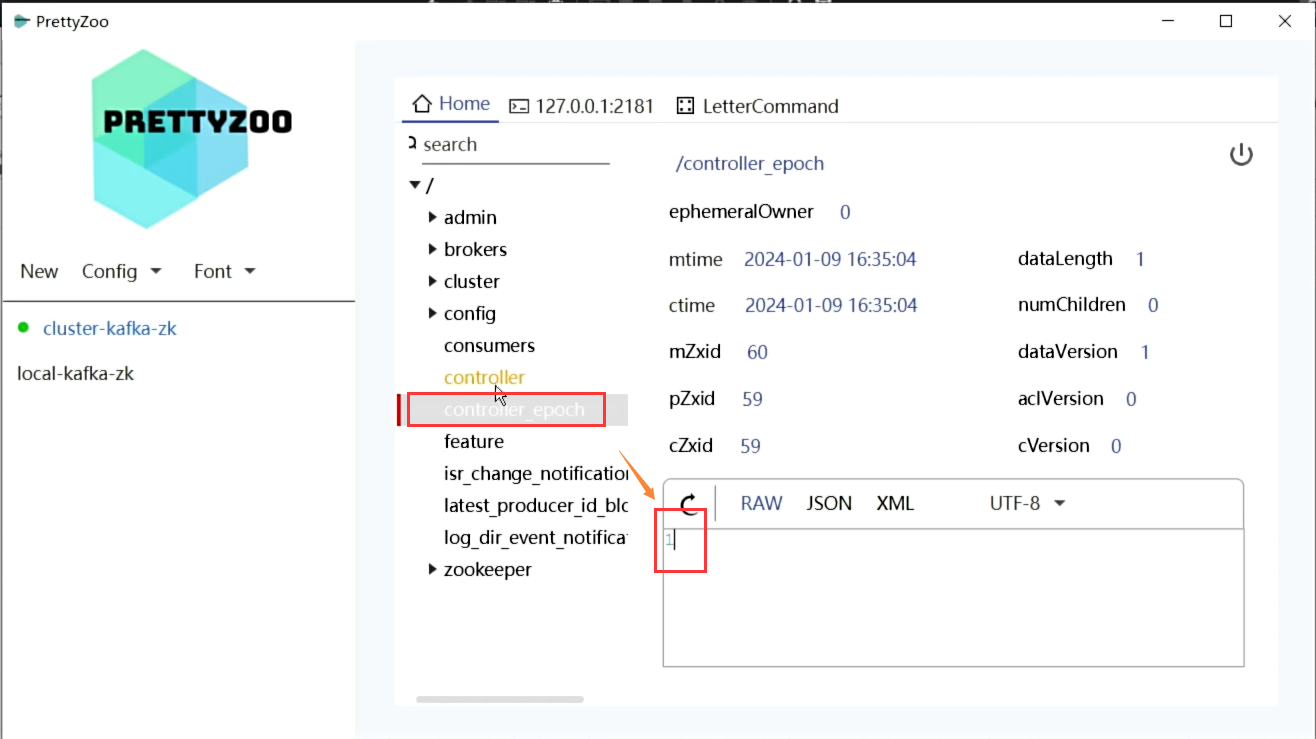Select the cluster-kafka-zk server
Image resolution: width=1316 pixels, height=739 pixels.
point(110,328)
